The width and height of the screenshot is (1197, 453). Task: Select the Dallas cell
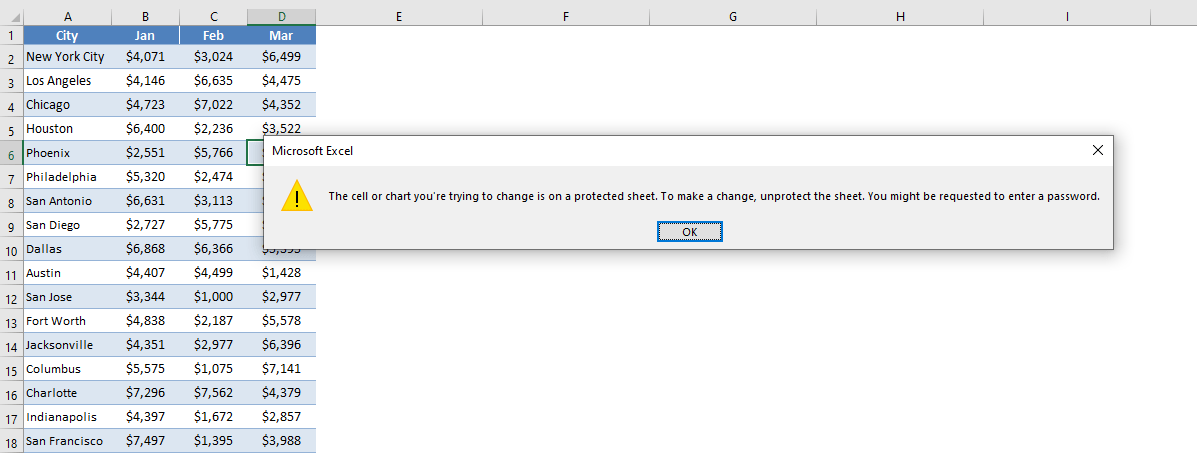coord(67,249)
